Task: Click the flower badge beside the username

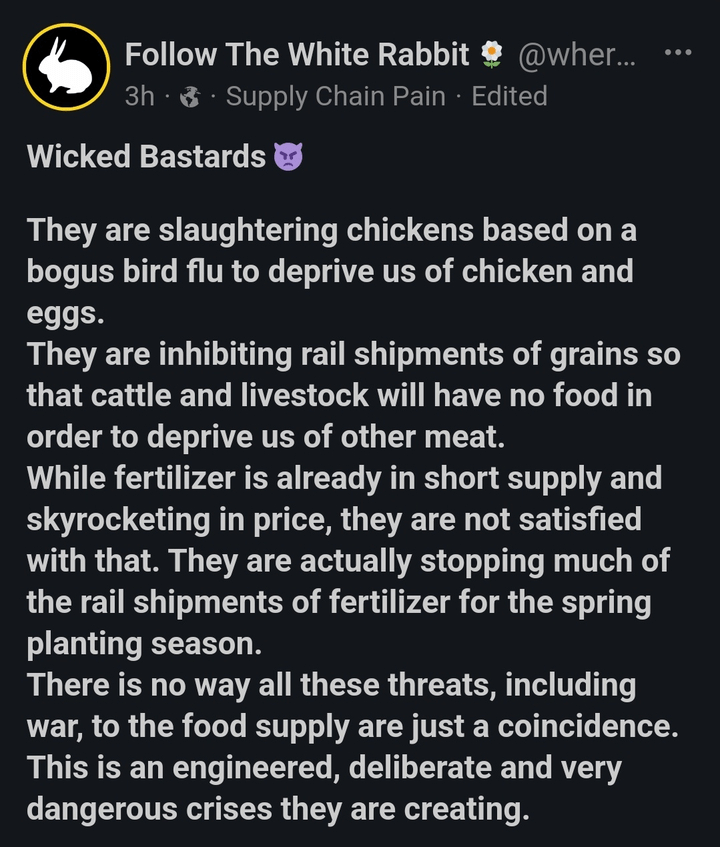Action: coord(491,55)
